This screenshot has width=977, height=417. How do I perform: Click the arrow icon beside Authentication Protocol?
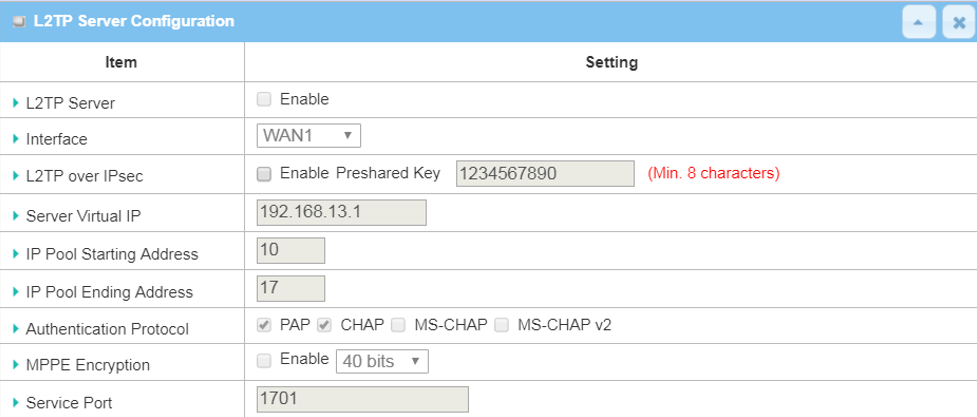[x=16, y=329]
